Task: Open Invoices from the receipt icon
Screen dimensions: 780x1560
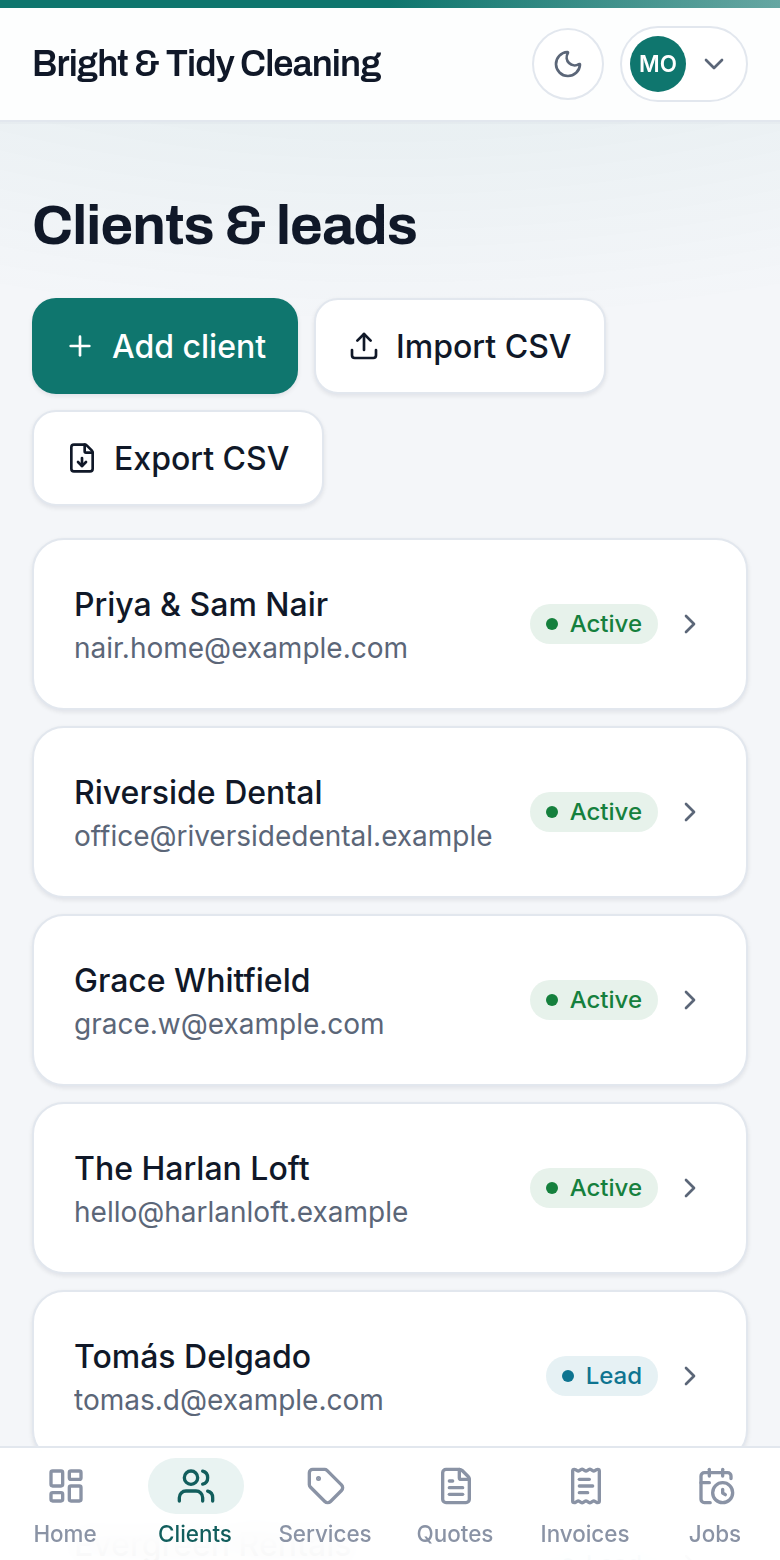Action: click(585, 1504)
